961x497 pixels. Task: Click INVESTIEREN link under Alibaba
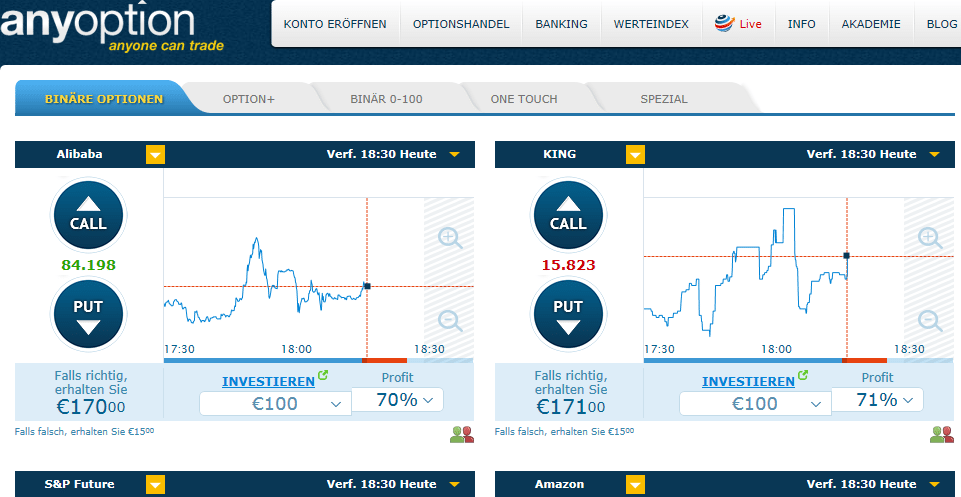(x=268, y=381)
